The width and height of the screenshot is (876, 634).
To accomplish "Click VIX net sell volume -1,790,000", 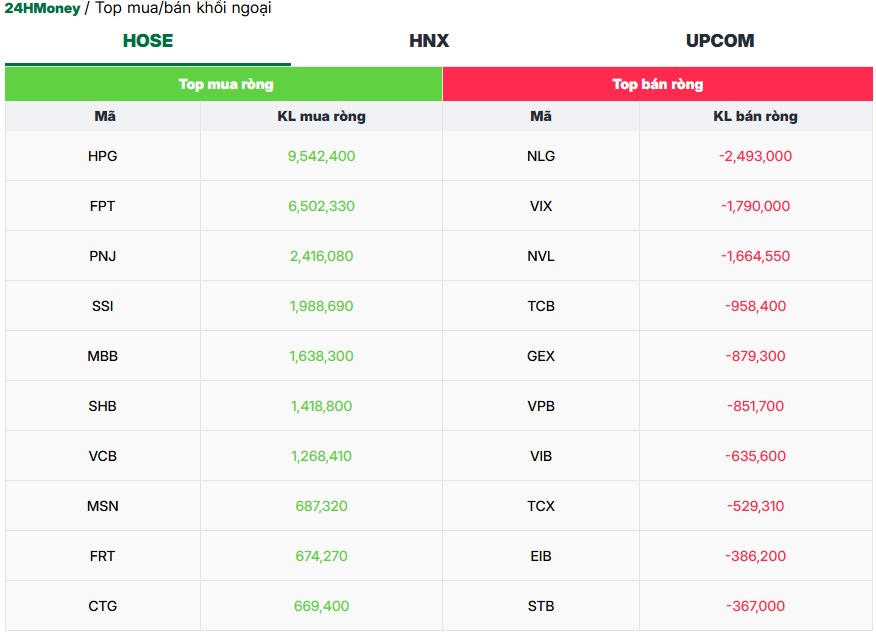I will click(x=755, y=206).
